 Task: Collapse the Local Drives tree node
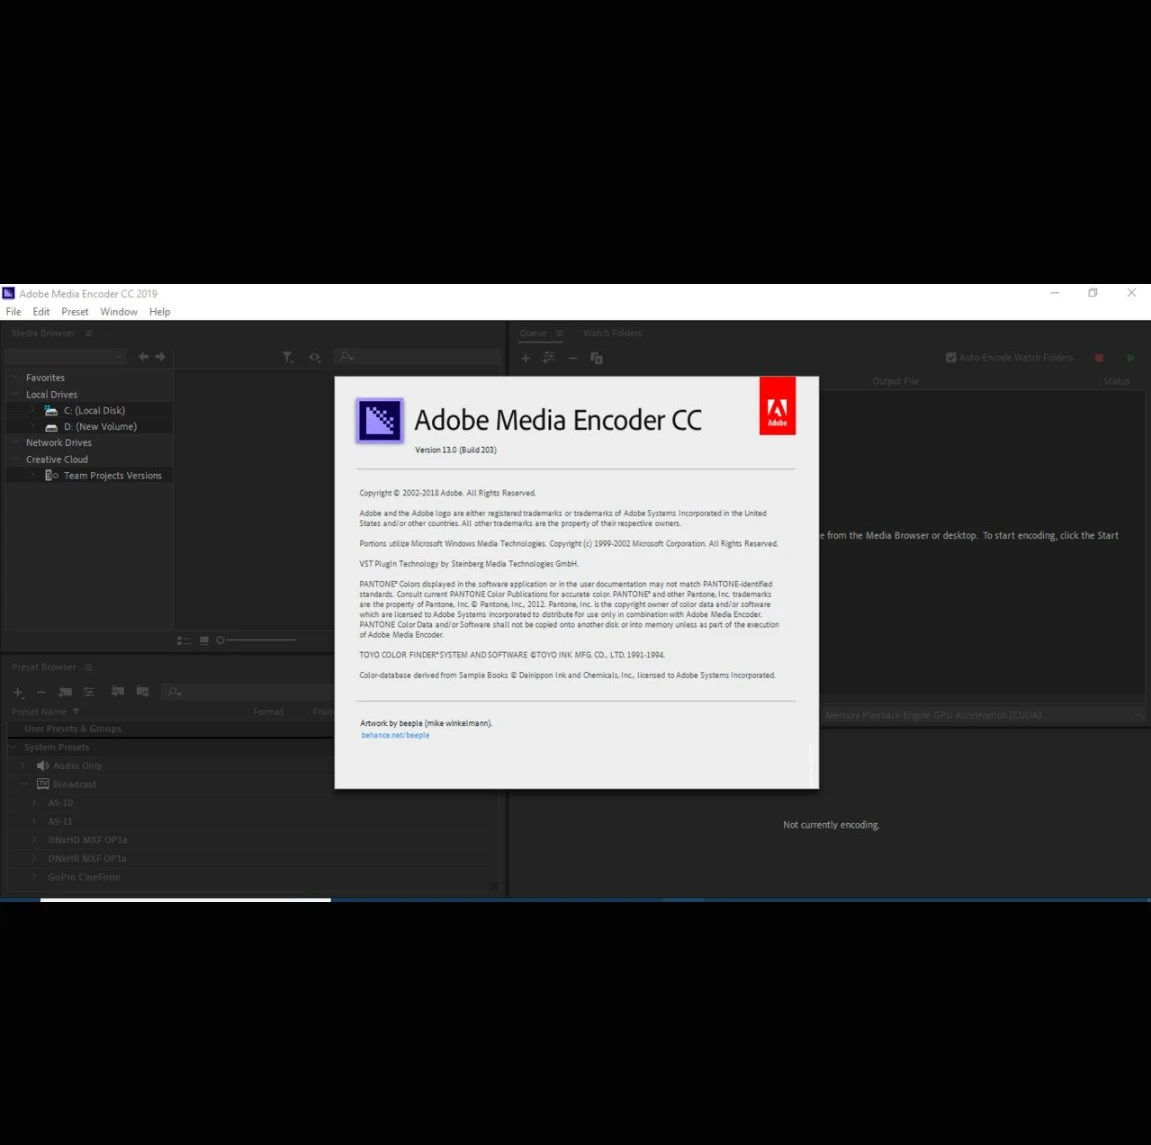click(x=14, y=394)
